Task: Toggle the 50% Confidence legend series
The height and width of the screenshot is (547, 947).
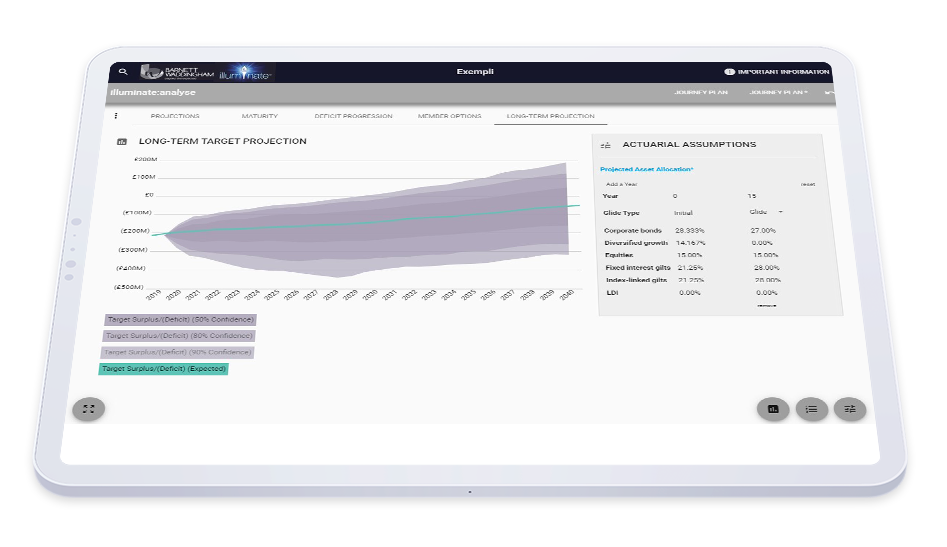Action: (x=180, y=319)
